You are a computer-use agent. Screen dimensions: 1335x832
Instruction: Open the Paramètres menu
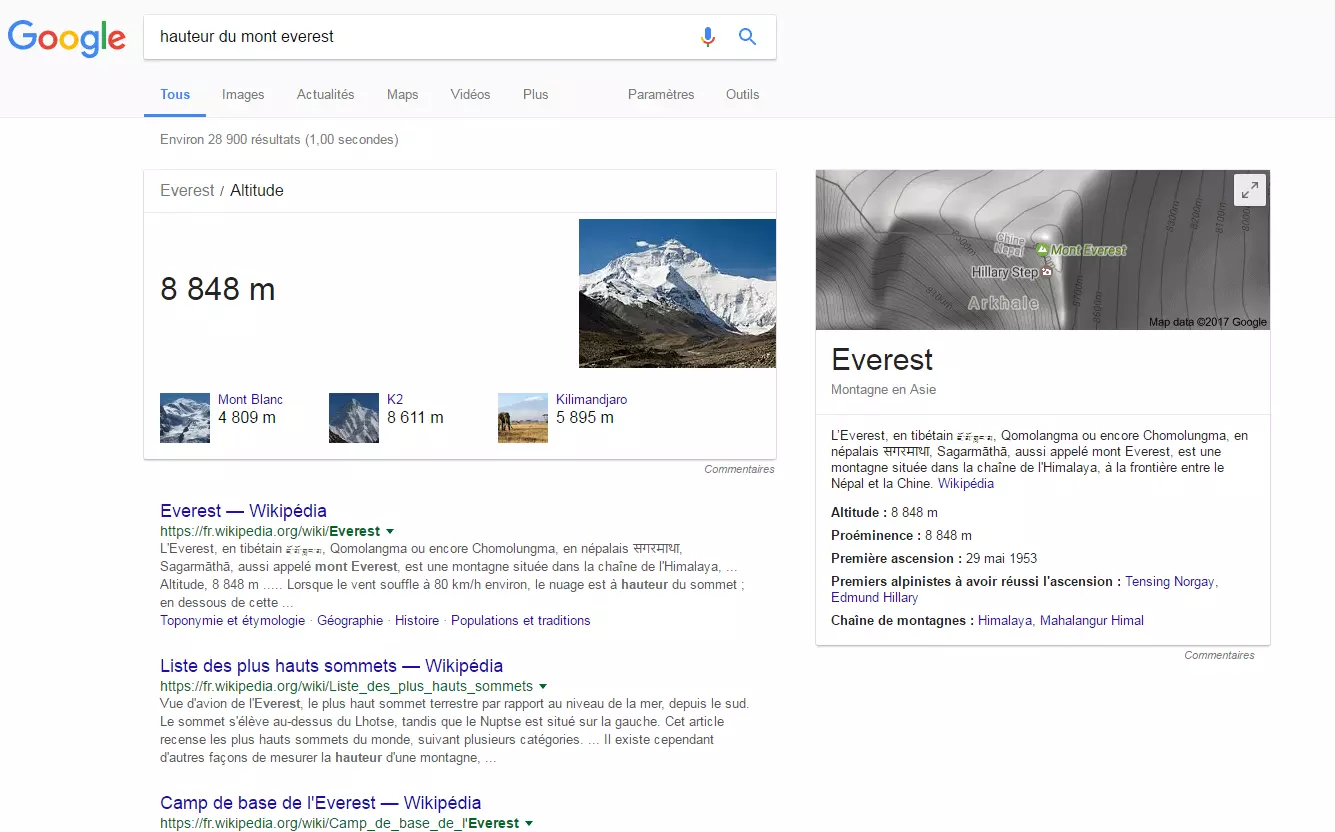pyautogui.click(x=661, y=94)
